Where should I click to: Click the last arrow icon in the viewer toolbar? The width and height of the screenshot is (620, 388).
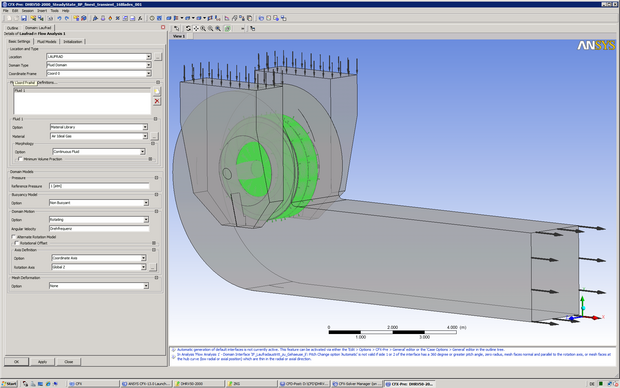pyautogui.click(x=252, y=28)
